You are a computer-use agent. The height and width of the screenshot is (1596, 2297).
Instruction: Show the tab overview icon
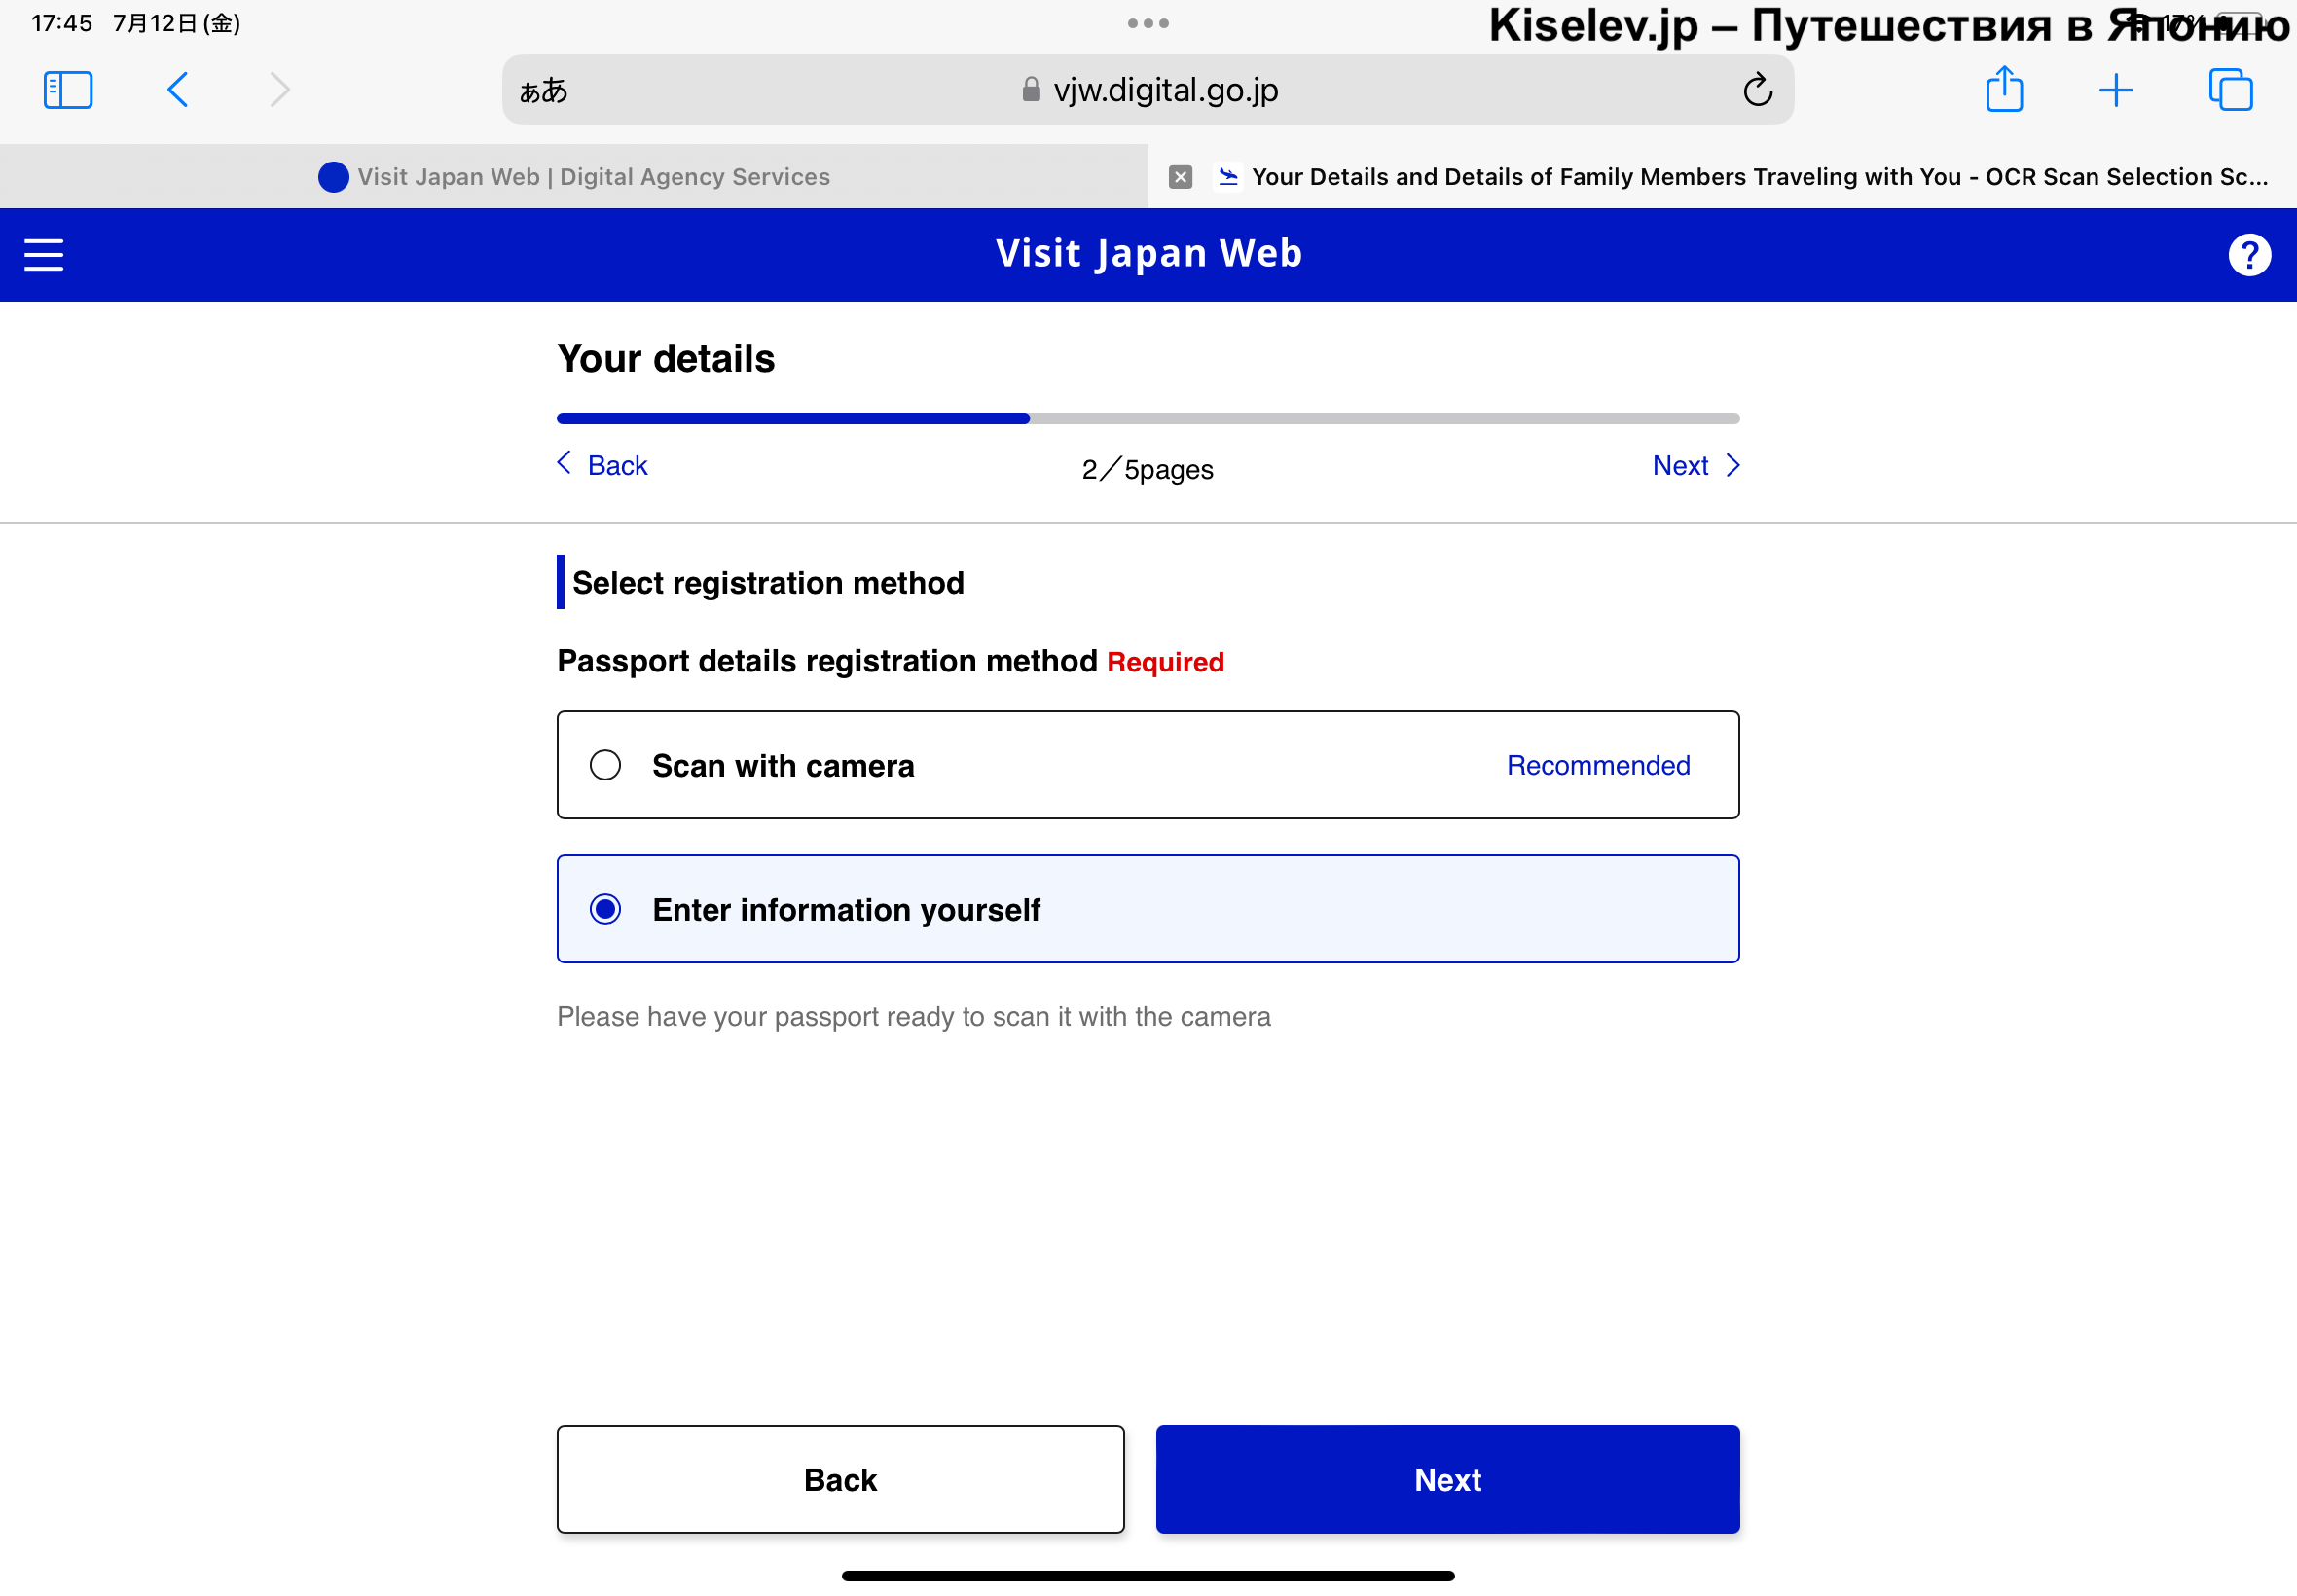(x=2229, y=90)
